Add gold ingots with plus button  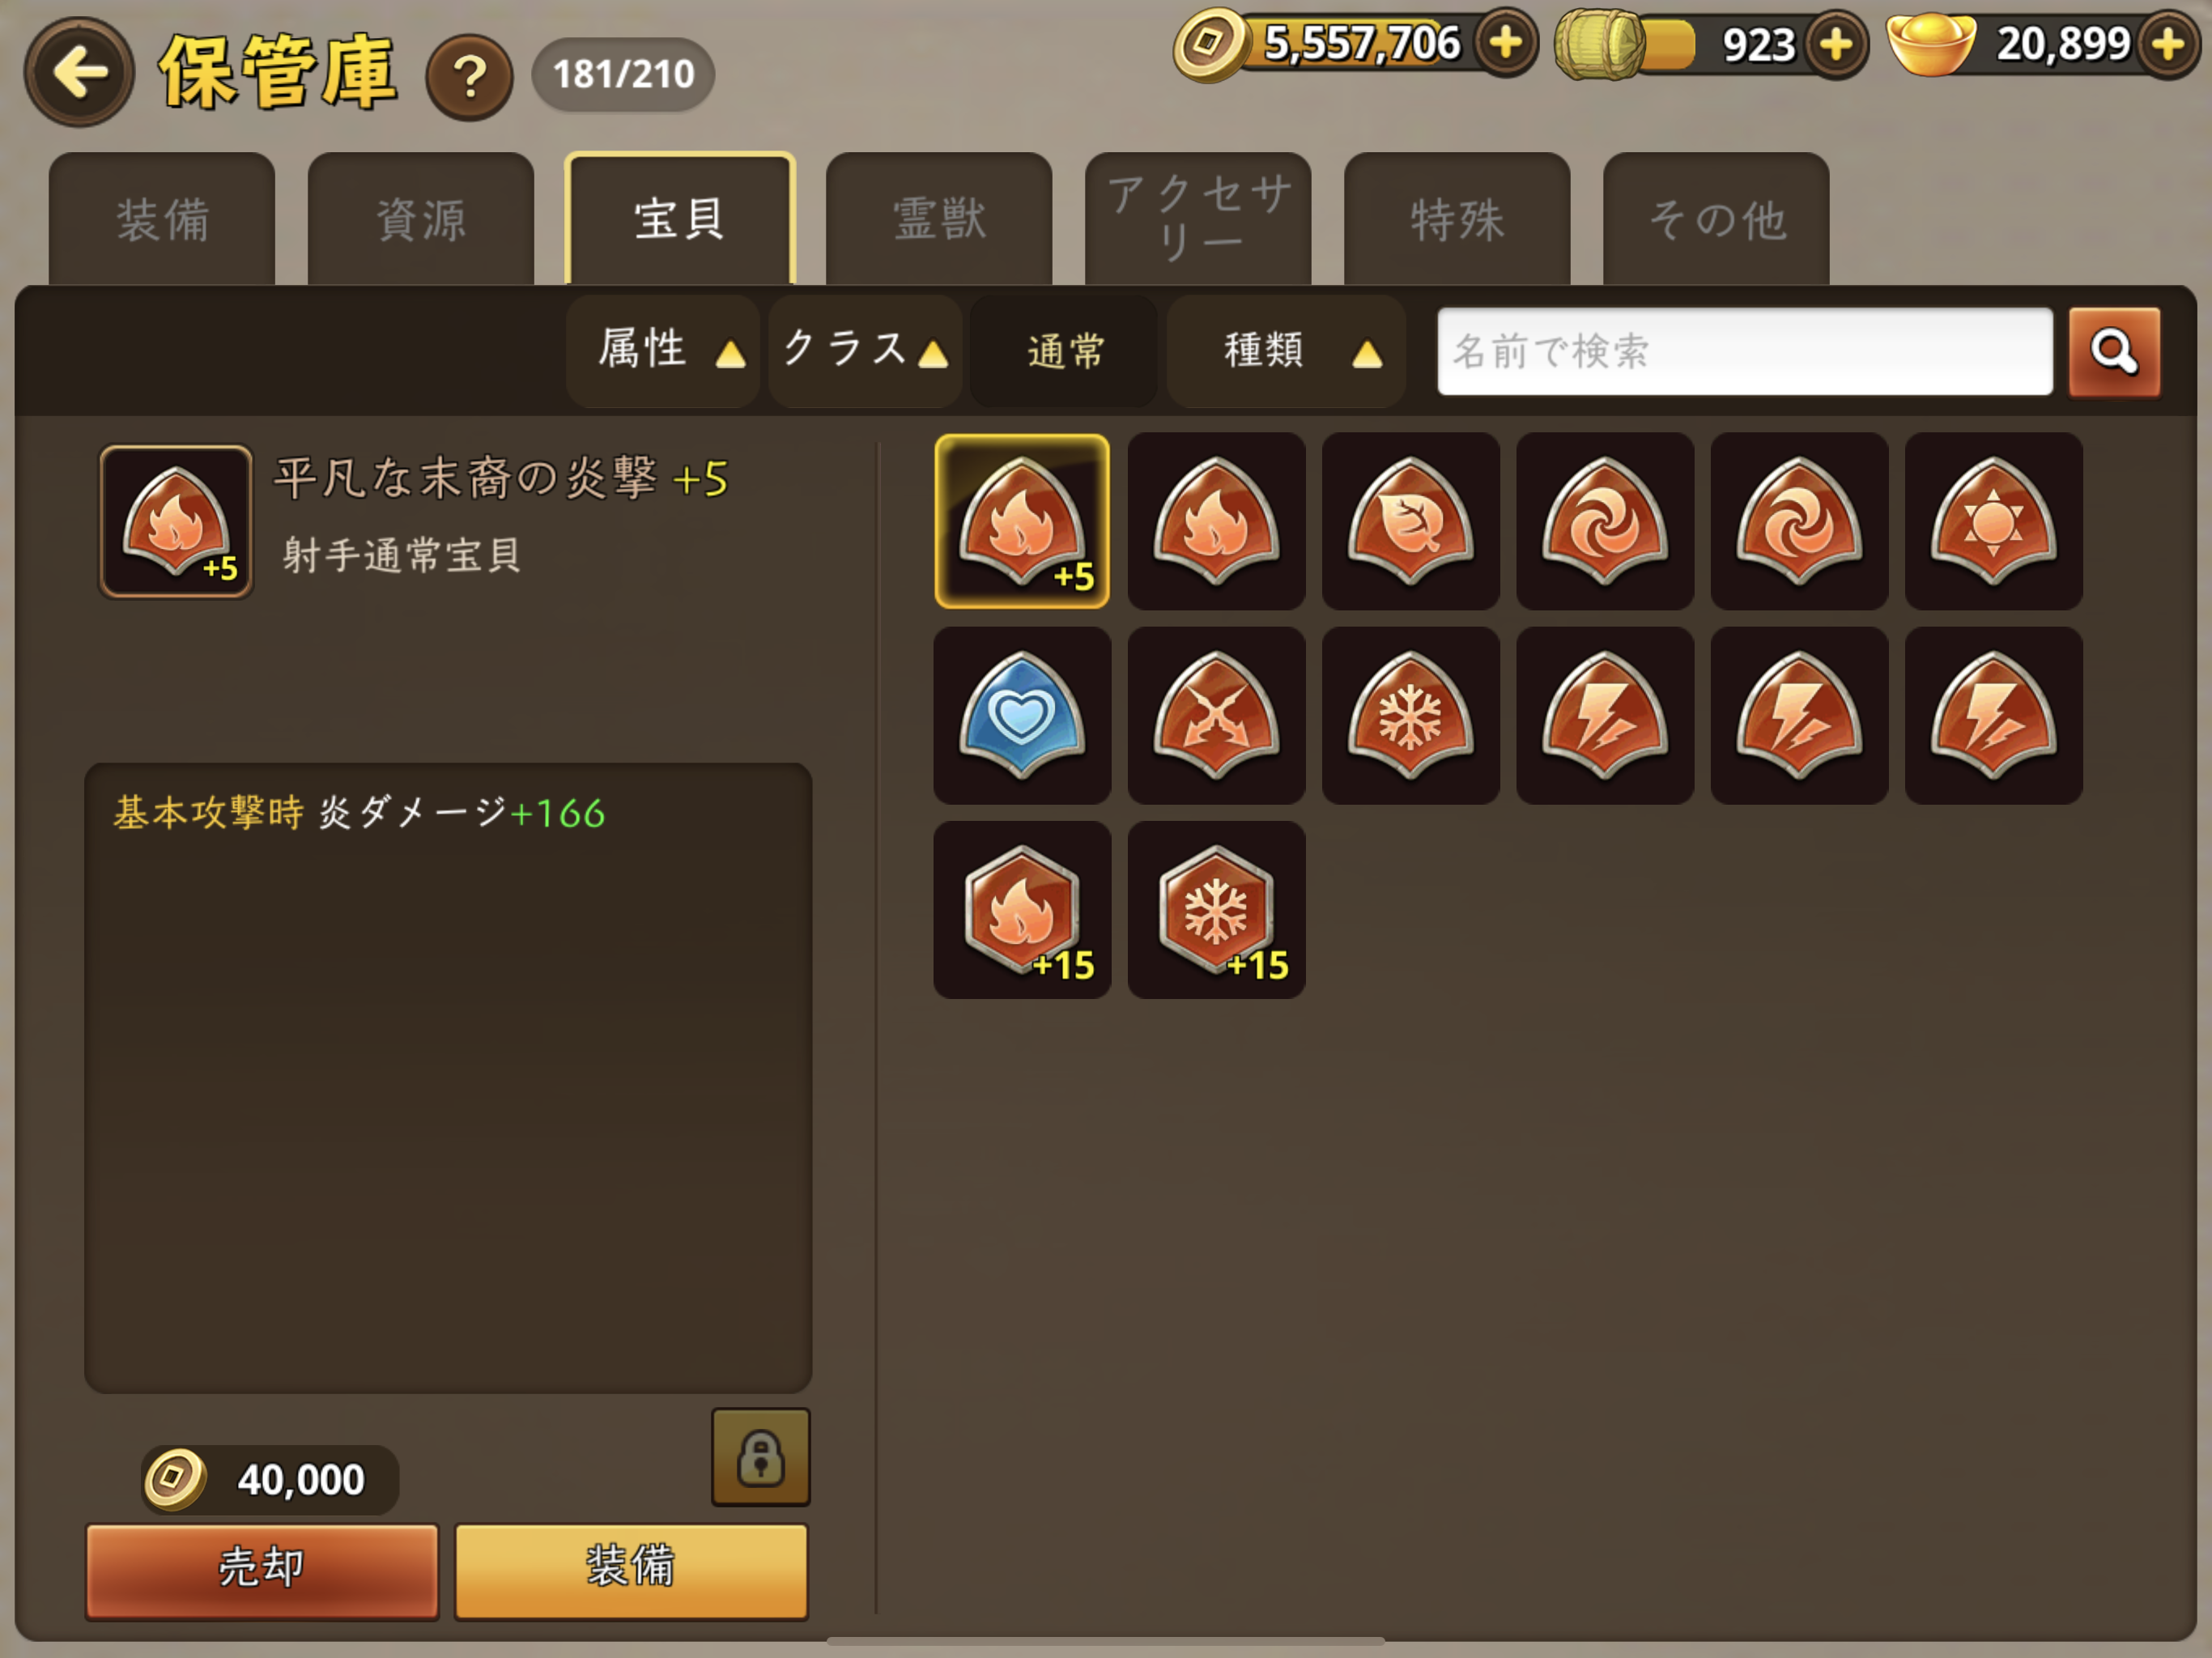[x=2167, y=44]
